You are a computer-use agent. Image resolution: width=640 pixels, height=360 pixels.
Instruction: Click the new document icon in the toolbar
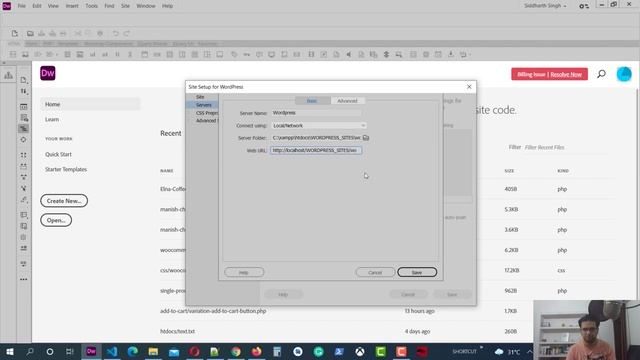(x=15, y=33)
